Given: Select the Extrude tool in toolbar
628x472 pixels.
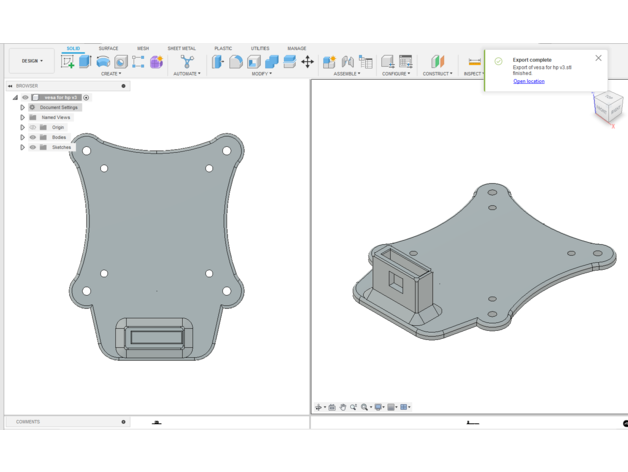Looking at the screenshot, I should (x=85, y=62).
